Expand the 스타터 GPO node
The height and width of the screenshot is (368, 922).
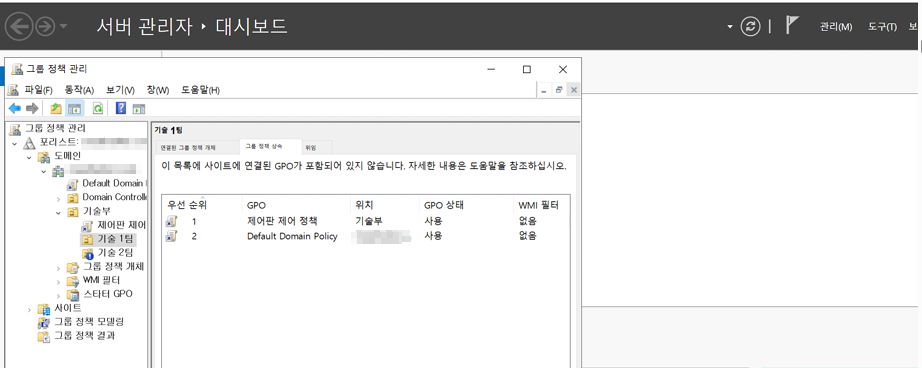[58, 295]
